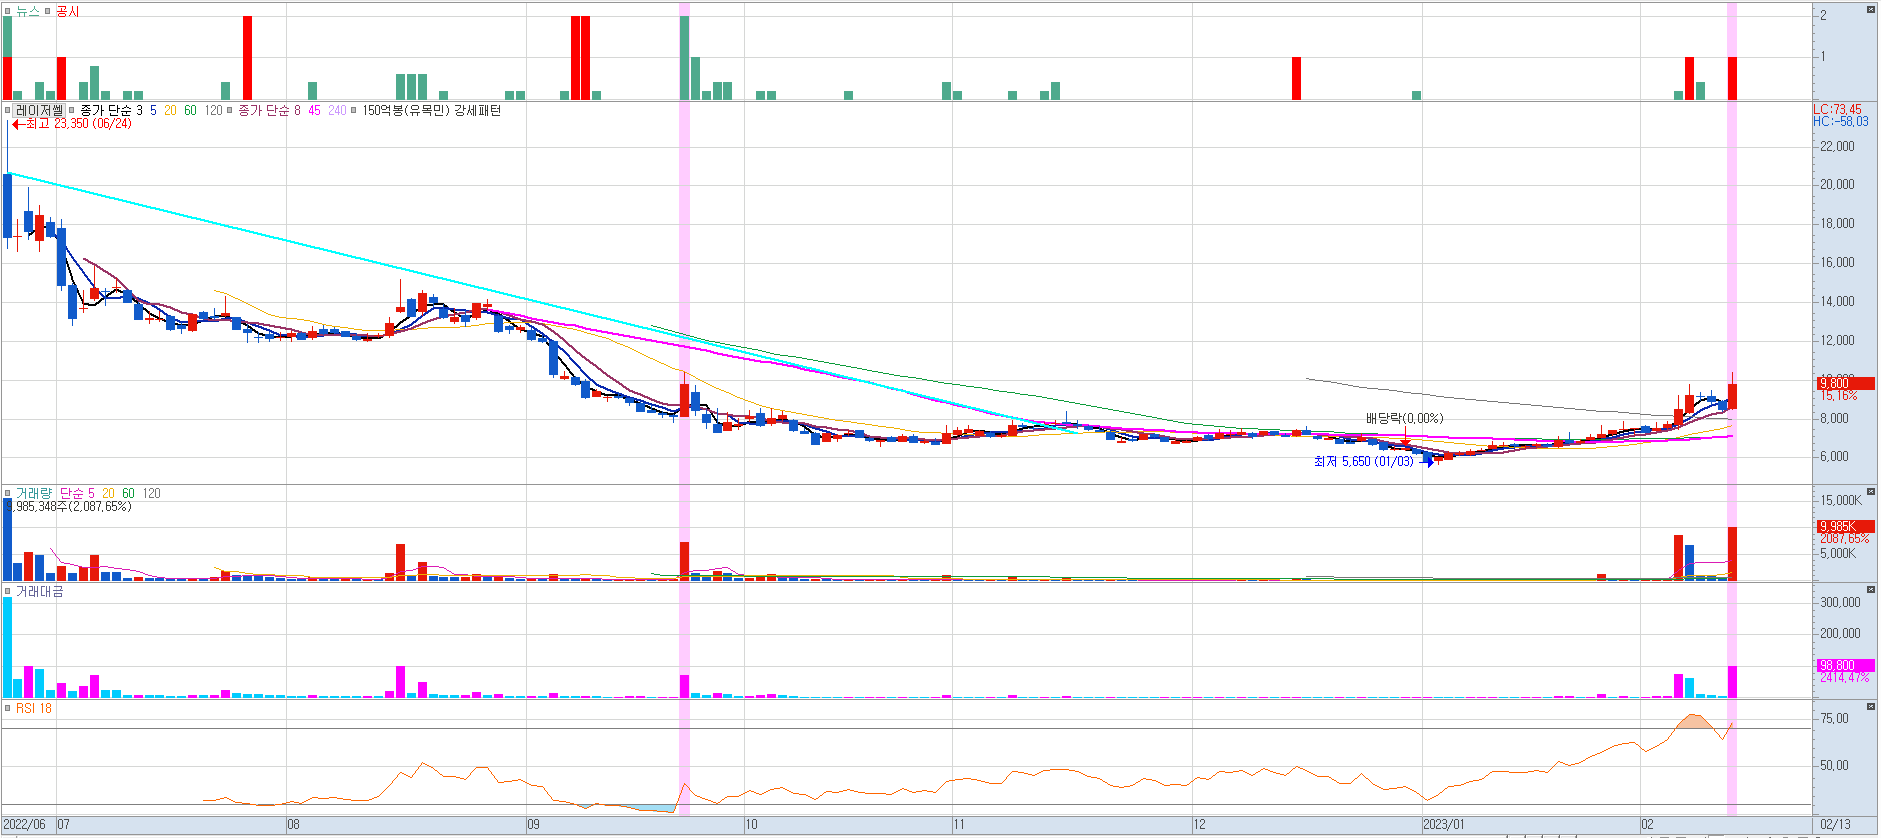The width and height of the screenshot is (1881, 838).
Task: Click the square marker before 종가 단순 8
Action: point(230,110)
